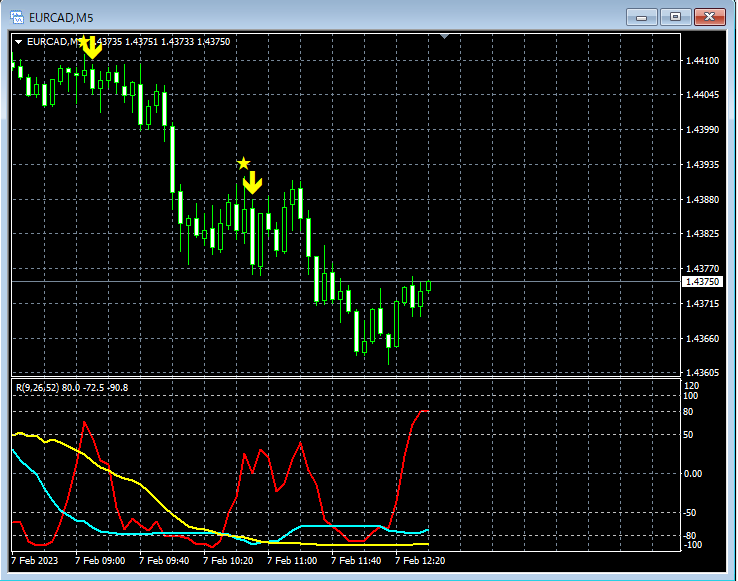
Task: Select the 1.44100 price scale label
Action: [x=702, y=60]
